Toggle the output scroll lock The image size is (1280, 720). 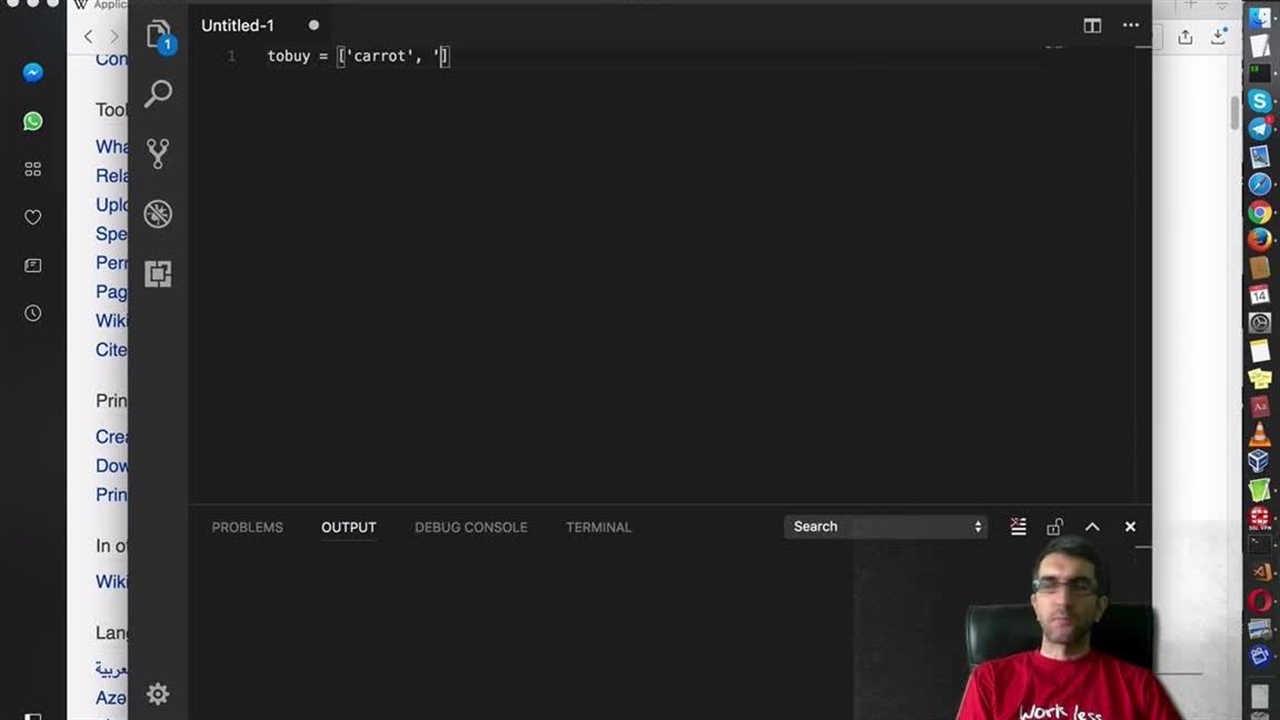click(x=1055, y=527)
